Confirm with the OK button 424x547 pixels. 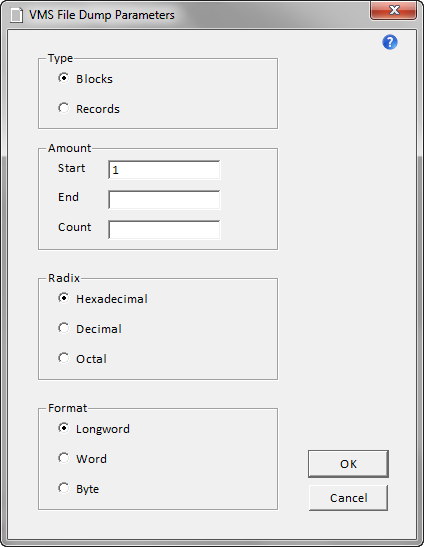coord(348,464)
